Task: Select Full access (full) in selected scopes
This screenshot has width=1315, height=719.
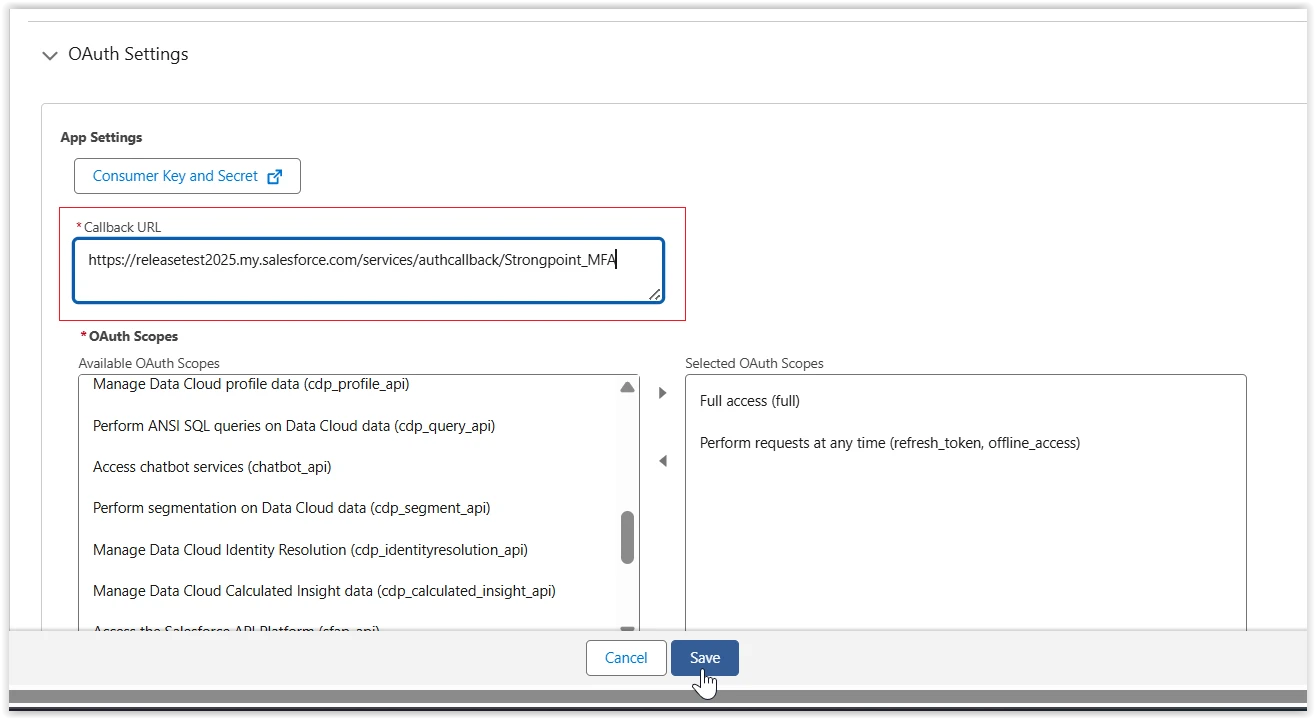Action: pos(750,401)
